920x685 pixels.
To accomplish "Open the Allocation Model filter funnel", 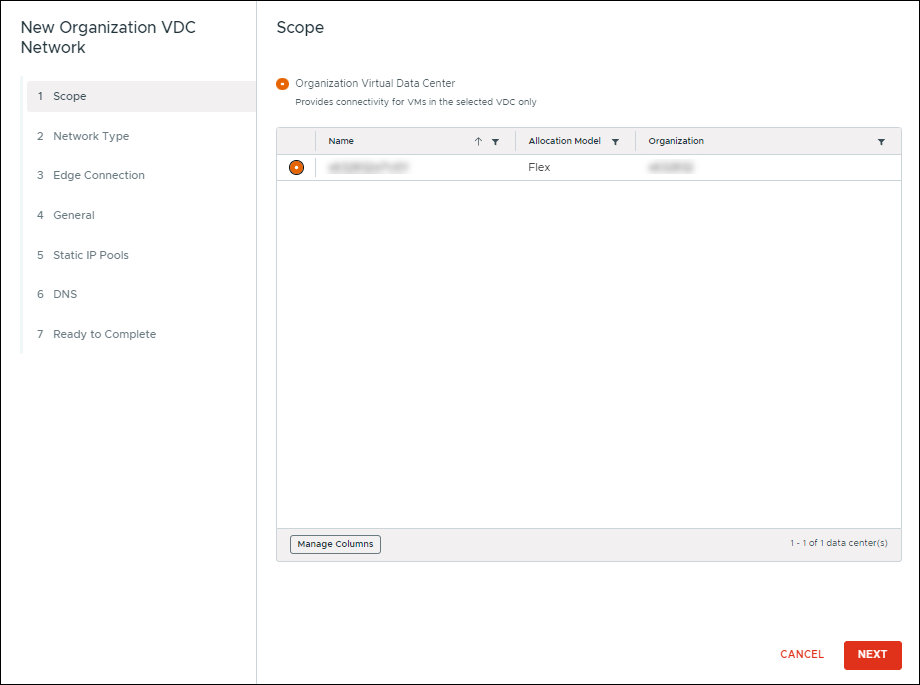I will 615,141.
